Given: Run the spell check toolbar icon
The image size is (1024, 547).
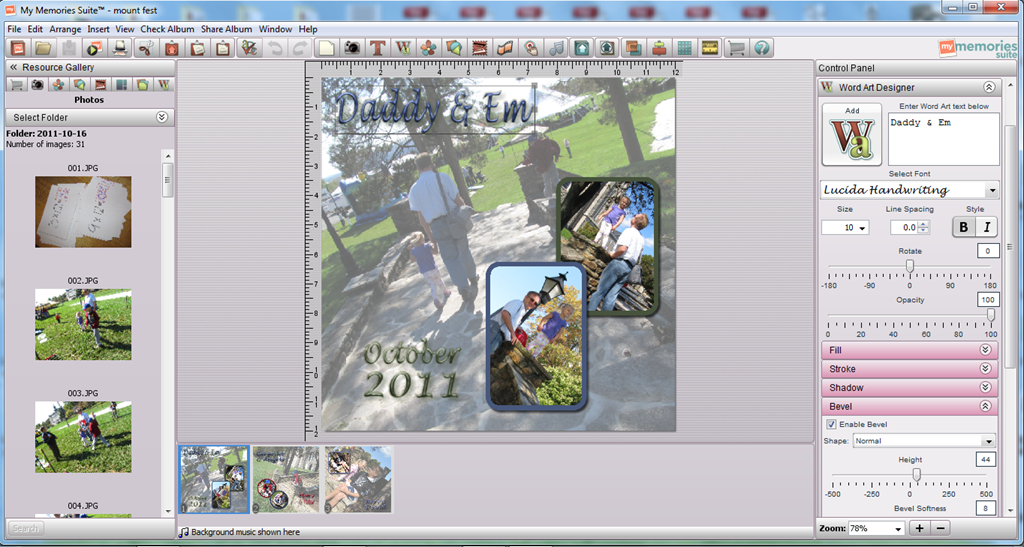Looking at the screenshot, I should tap(249, 48).
